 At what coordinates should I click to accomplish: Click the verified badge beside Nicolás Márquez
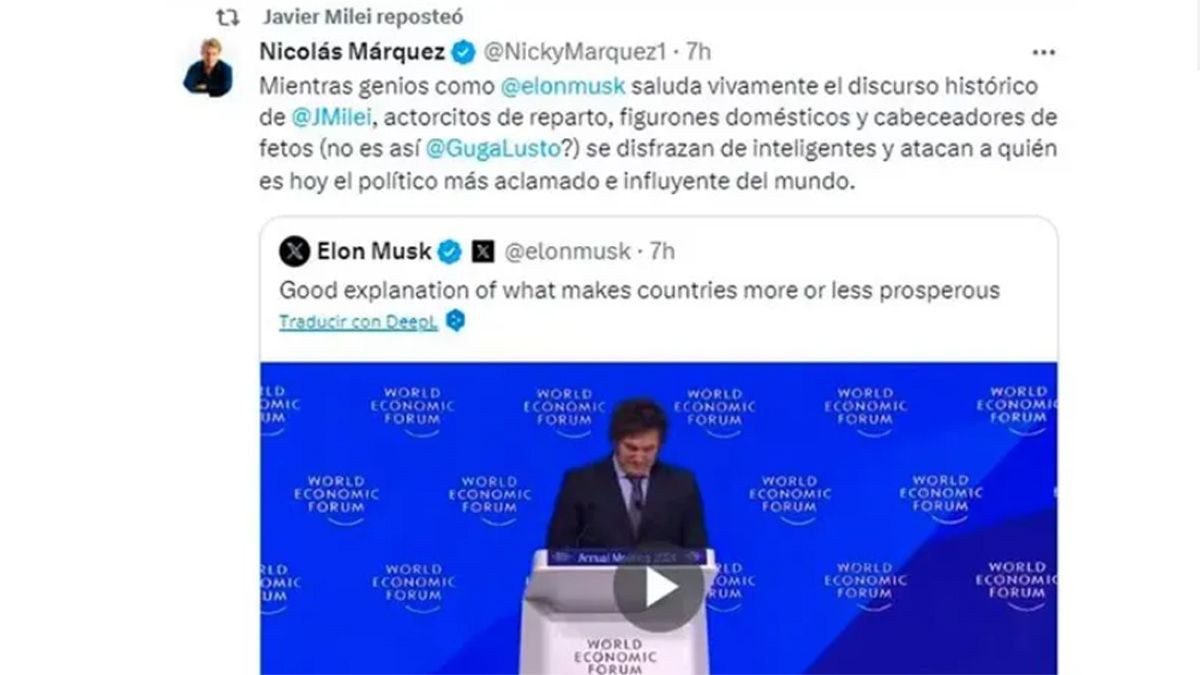(462, 51)
